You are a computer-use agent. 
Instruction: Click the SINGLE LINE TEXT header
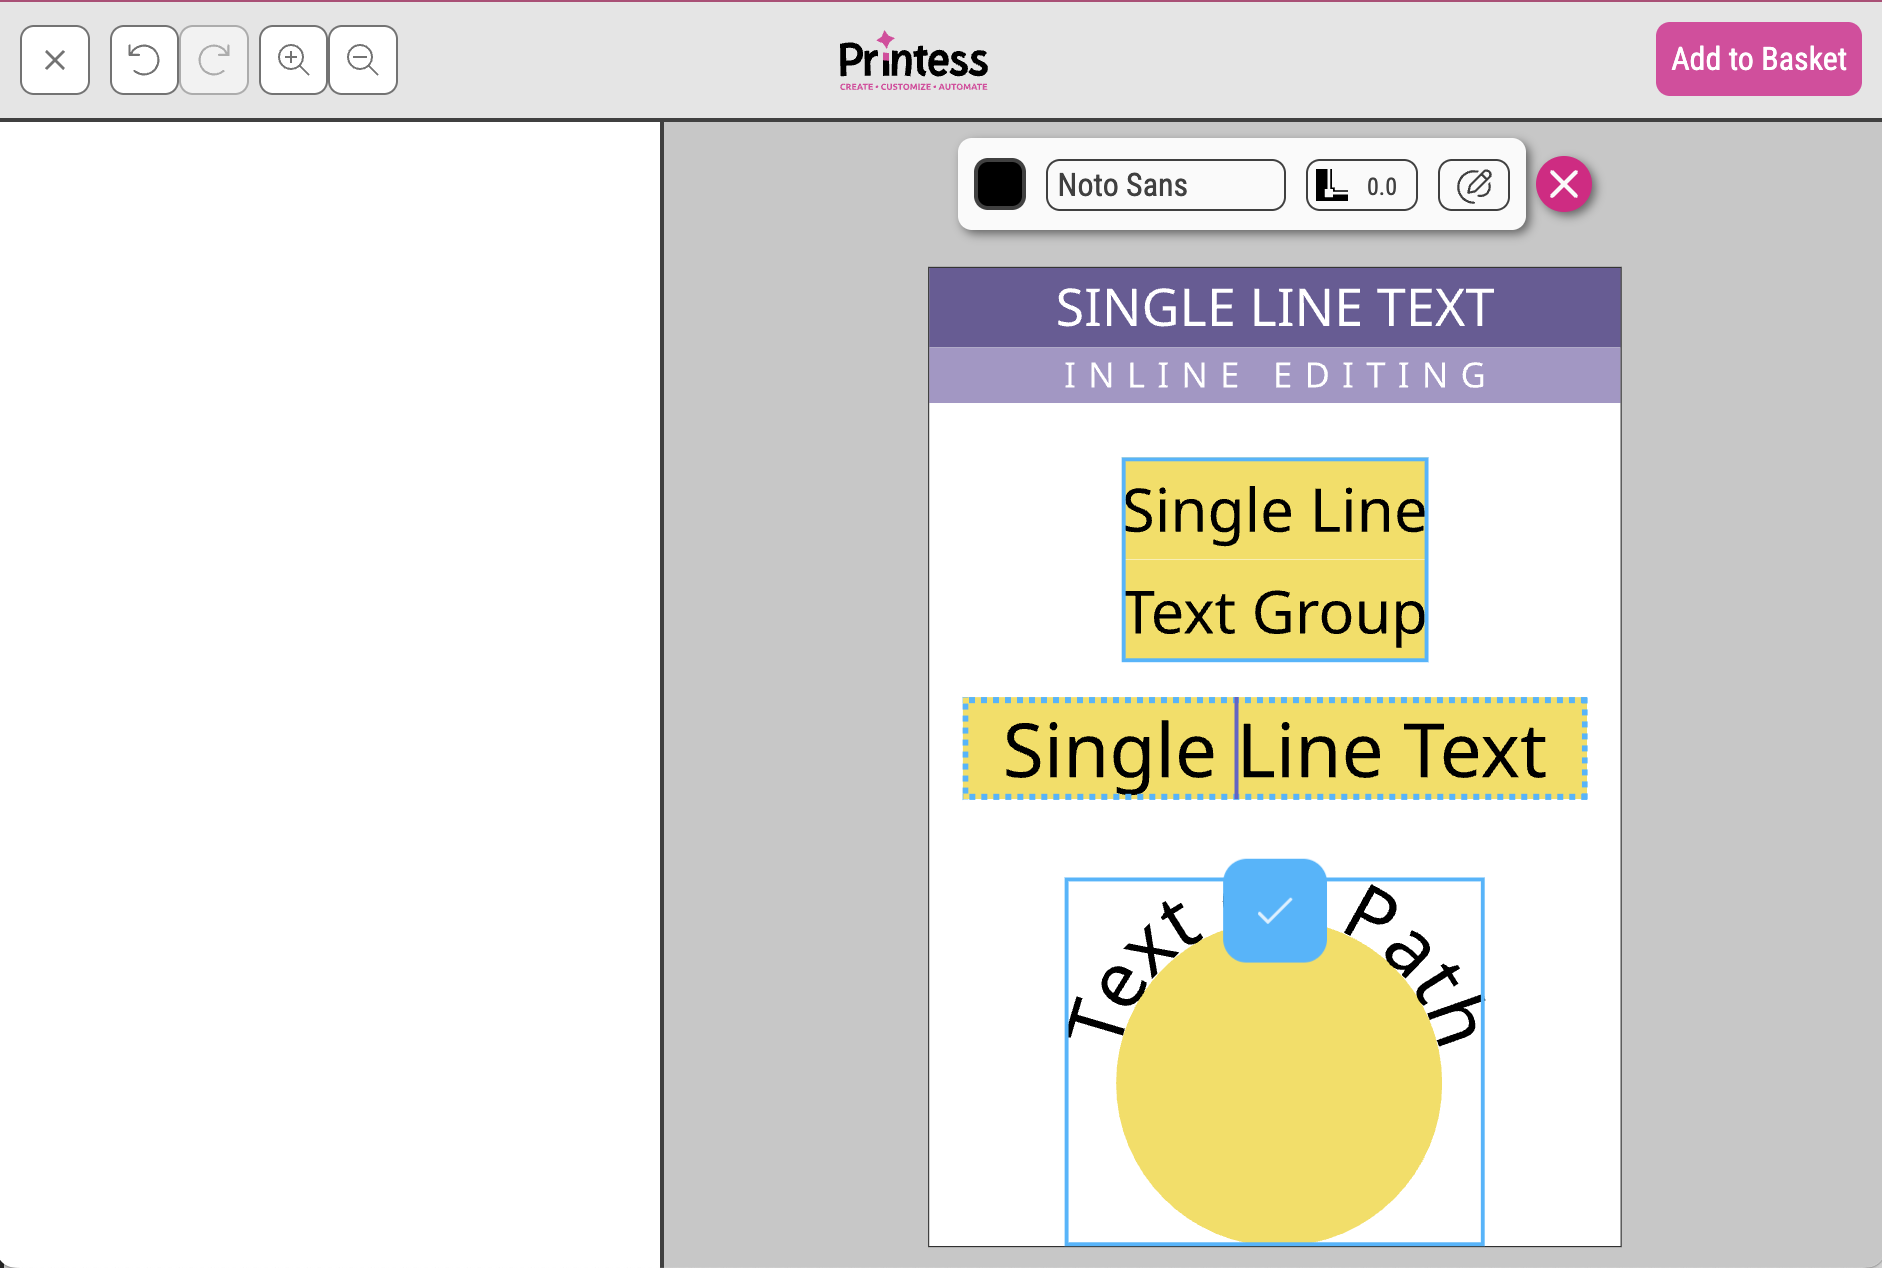point(1274,307)
